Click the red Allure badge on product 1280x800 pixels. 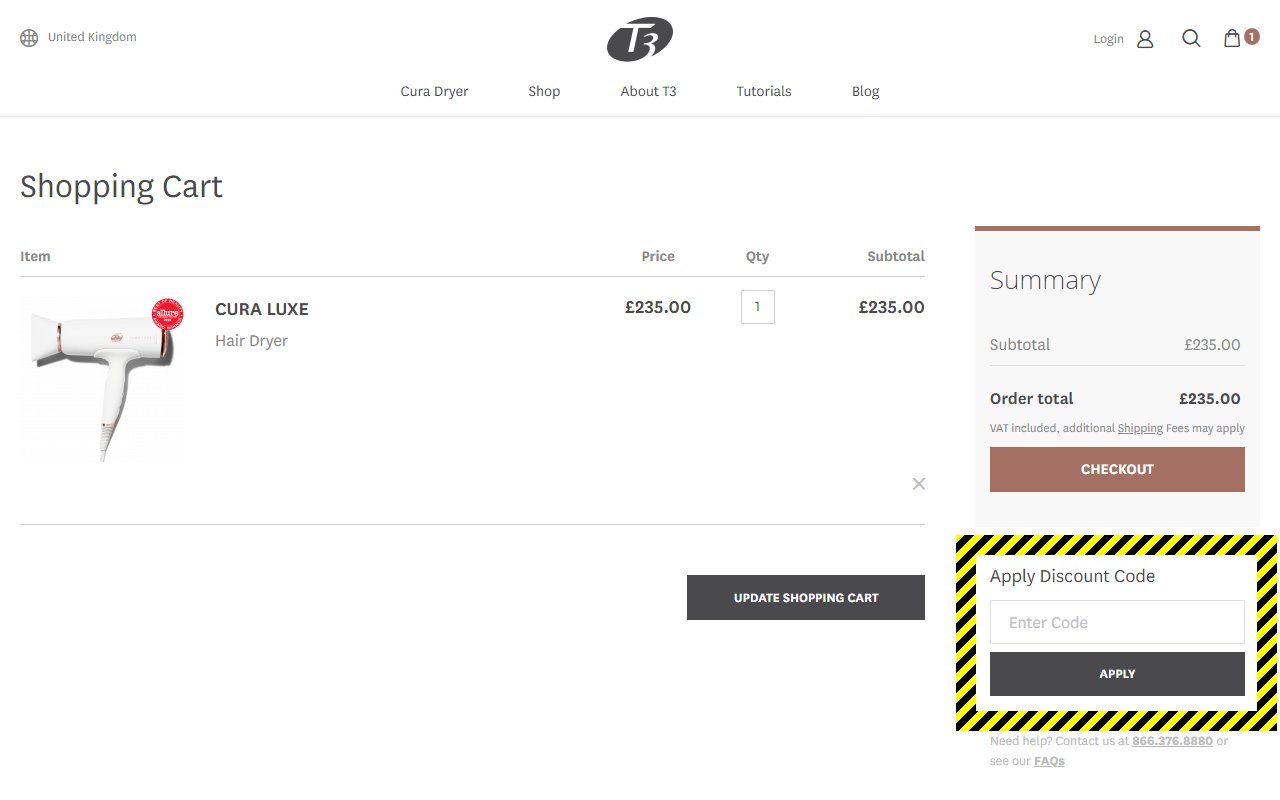pos(167,315)
